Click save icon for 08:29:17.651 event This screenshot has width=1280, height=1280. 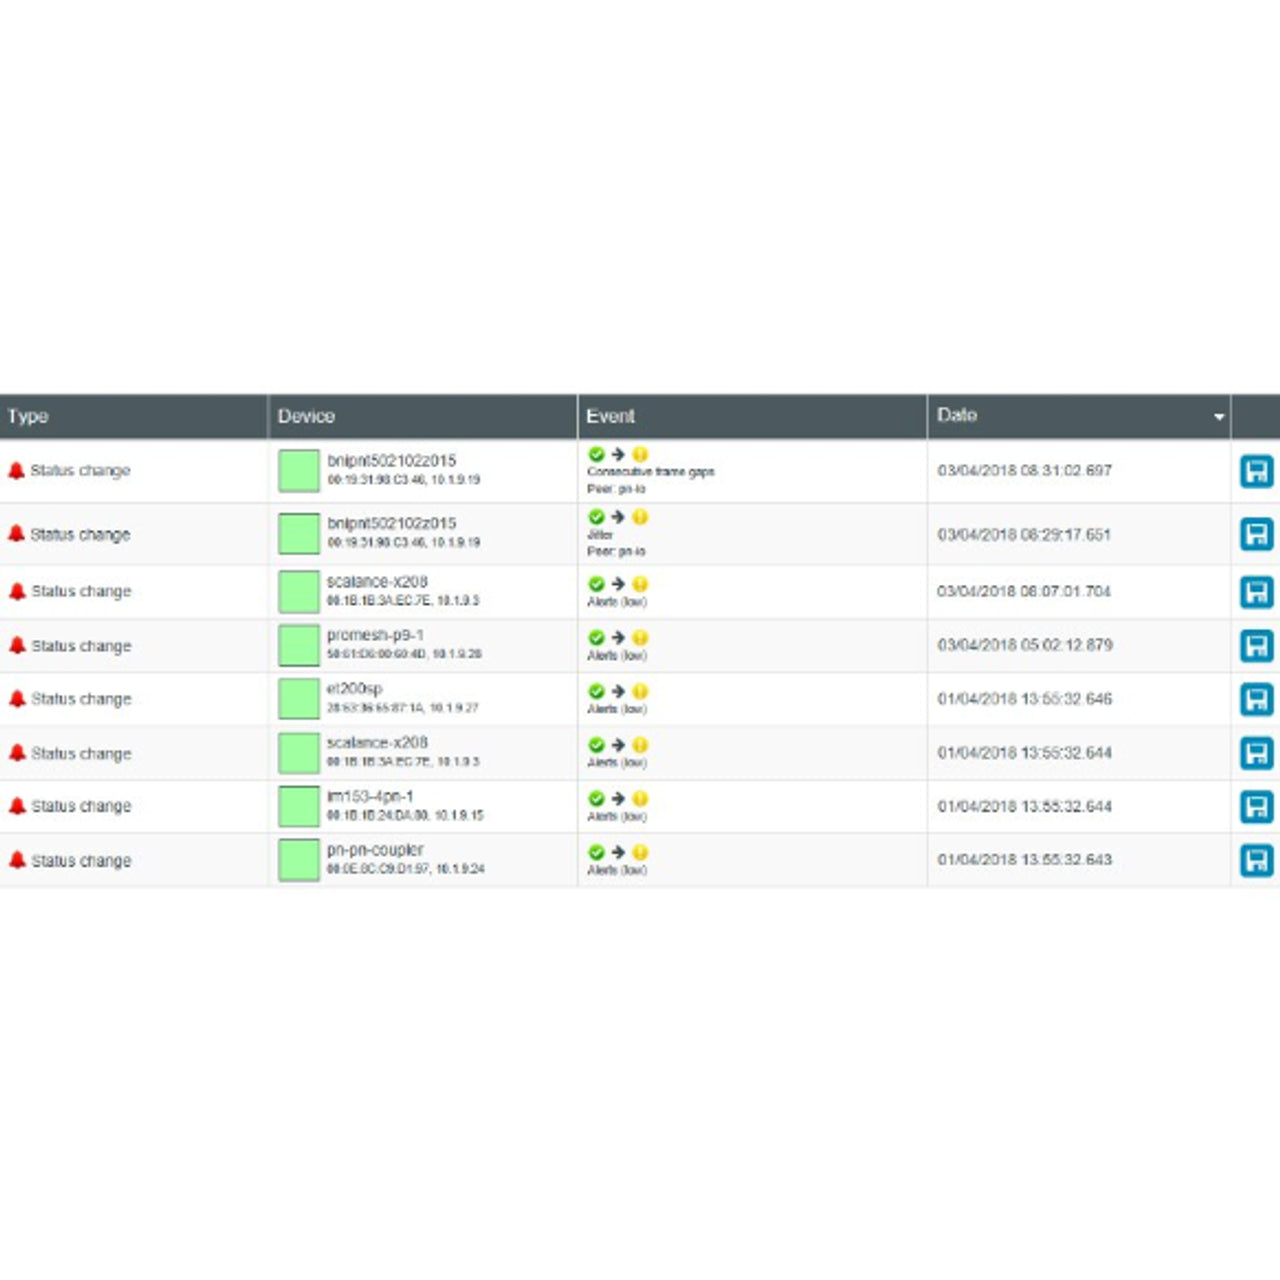click(1256, 534)
